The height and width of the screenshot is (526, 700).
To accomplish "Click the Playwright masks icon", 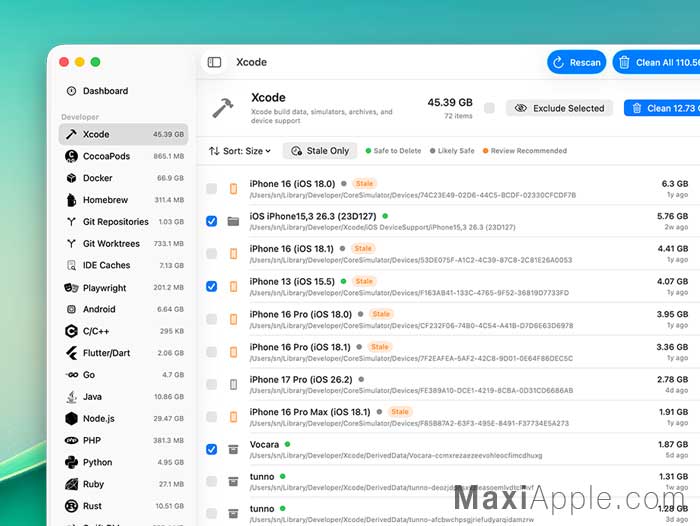I will [71, 288].
